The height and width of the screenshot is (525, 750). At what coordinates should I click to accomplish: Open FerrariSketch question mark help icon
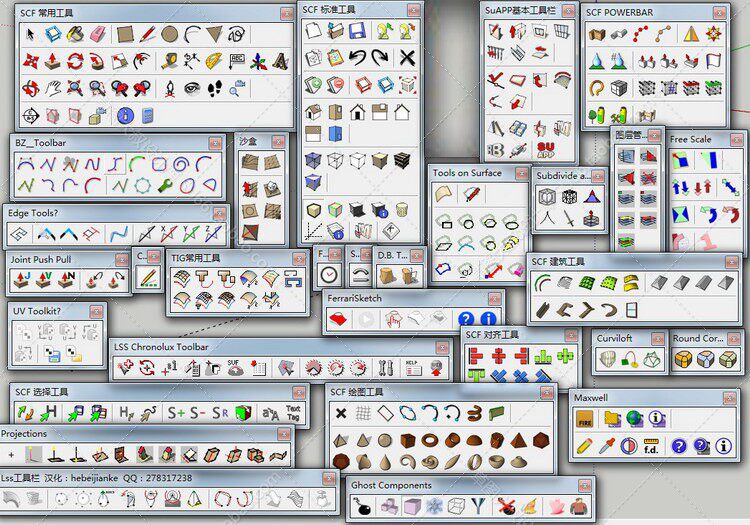tap(466, 319)
